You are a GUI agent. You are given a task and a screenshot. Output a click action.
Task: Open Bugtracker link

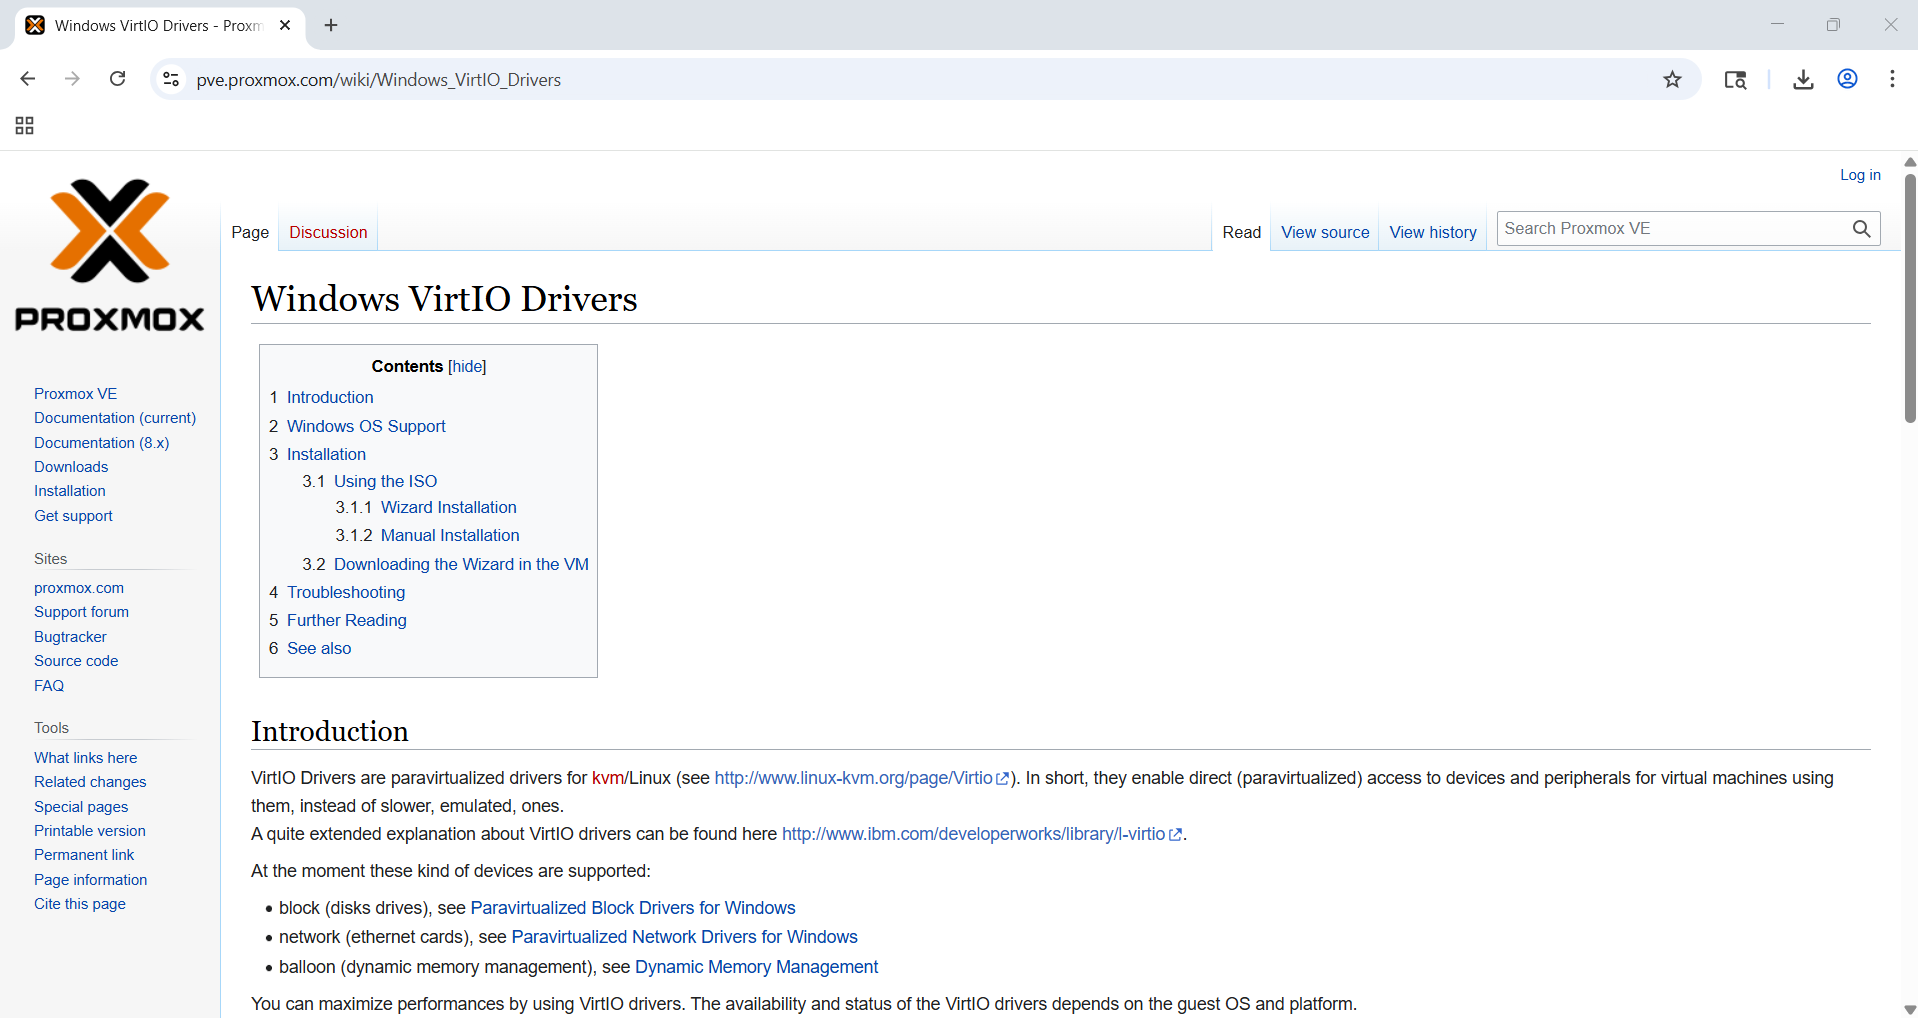[70, 637]
